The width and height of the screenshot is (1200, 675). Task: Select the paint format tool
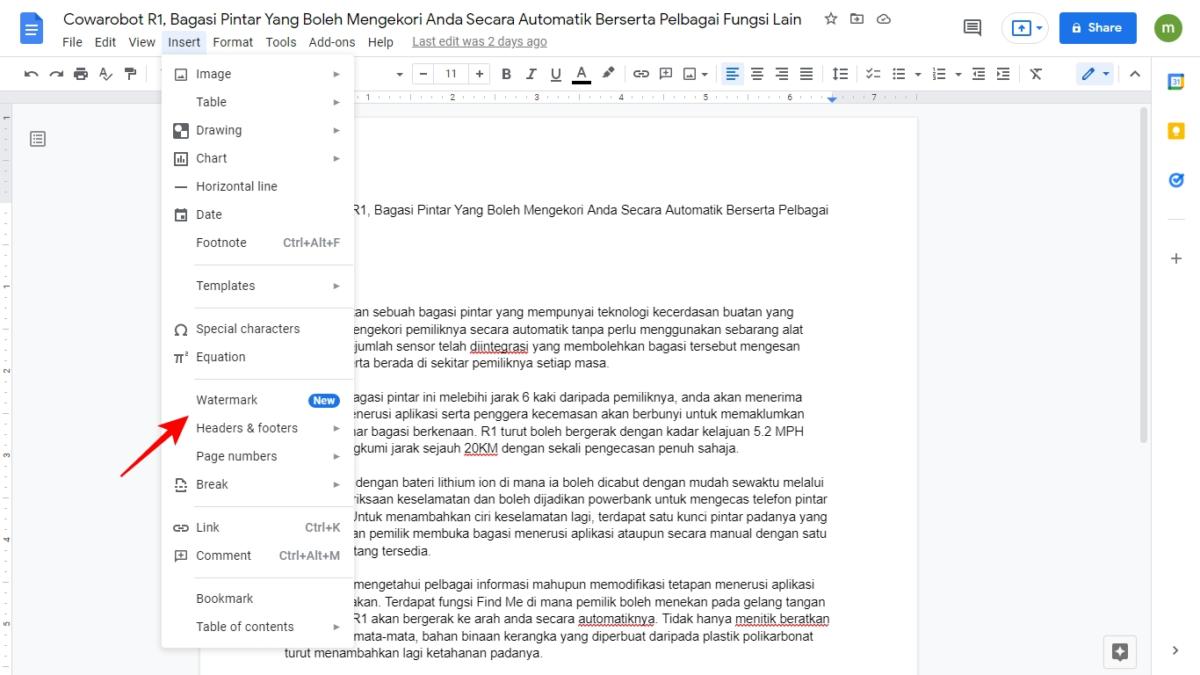point(131,74)
